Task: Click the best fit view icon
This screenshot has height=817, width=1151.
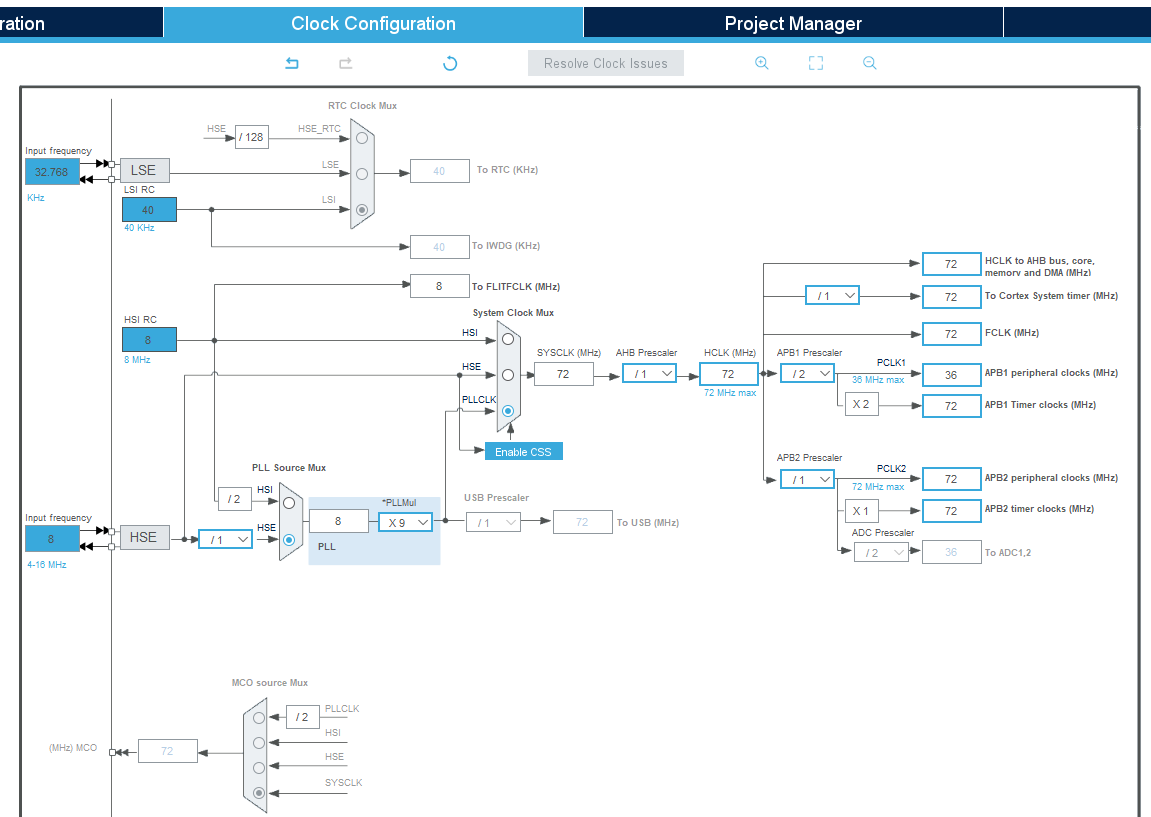Action: (x=815, y=63)
